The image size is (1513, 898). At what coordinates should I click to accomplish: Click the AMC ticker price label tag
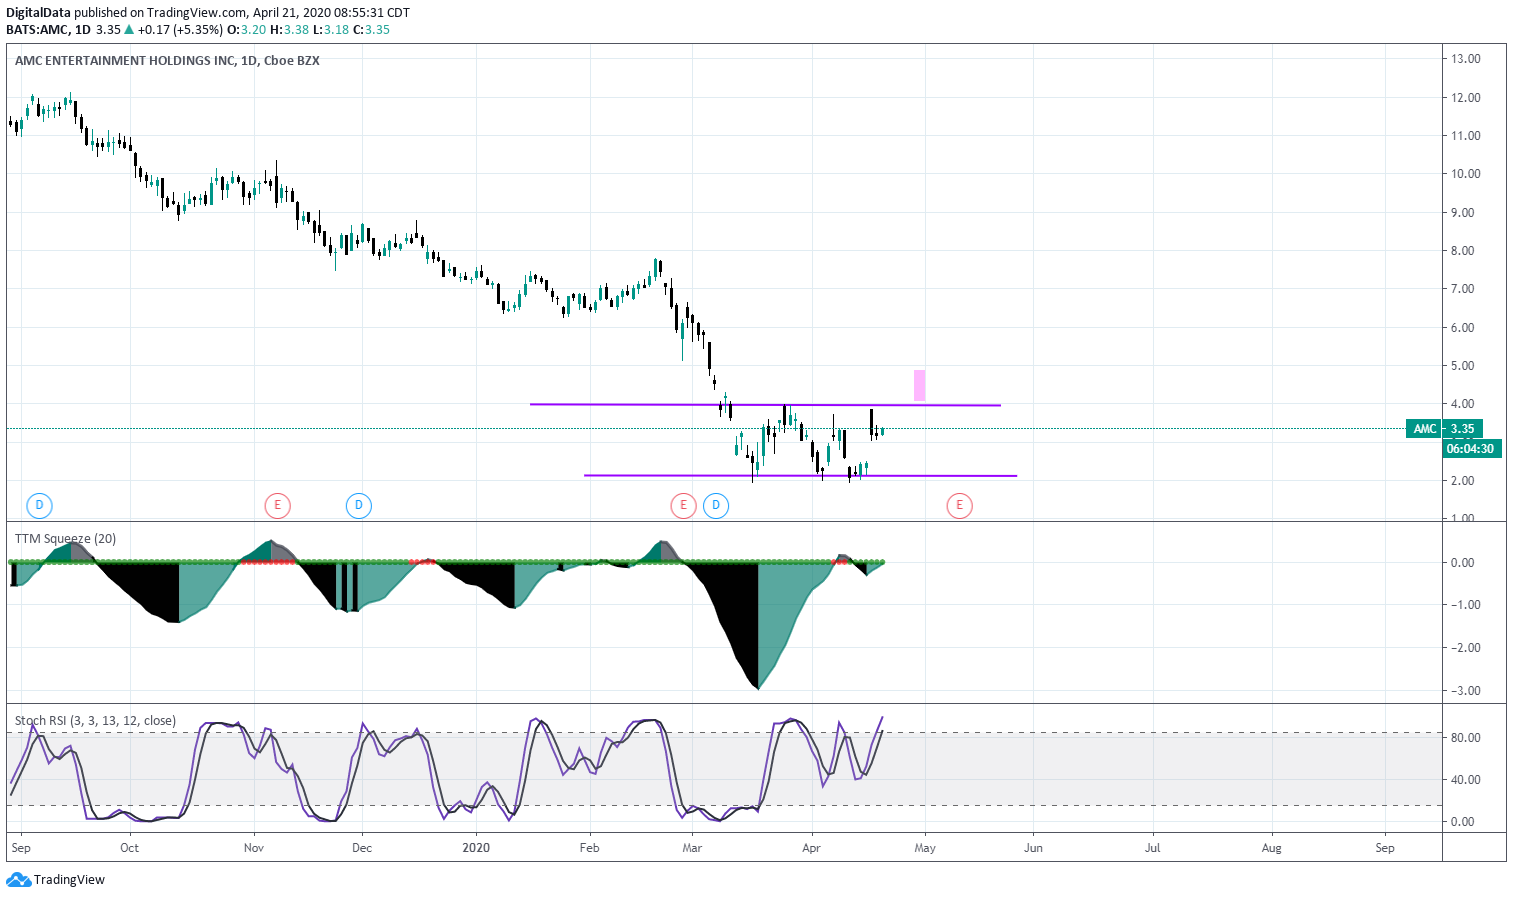click(x=1425, y=429)
